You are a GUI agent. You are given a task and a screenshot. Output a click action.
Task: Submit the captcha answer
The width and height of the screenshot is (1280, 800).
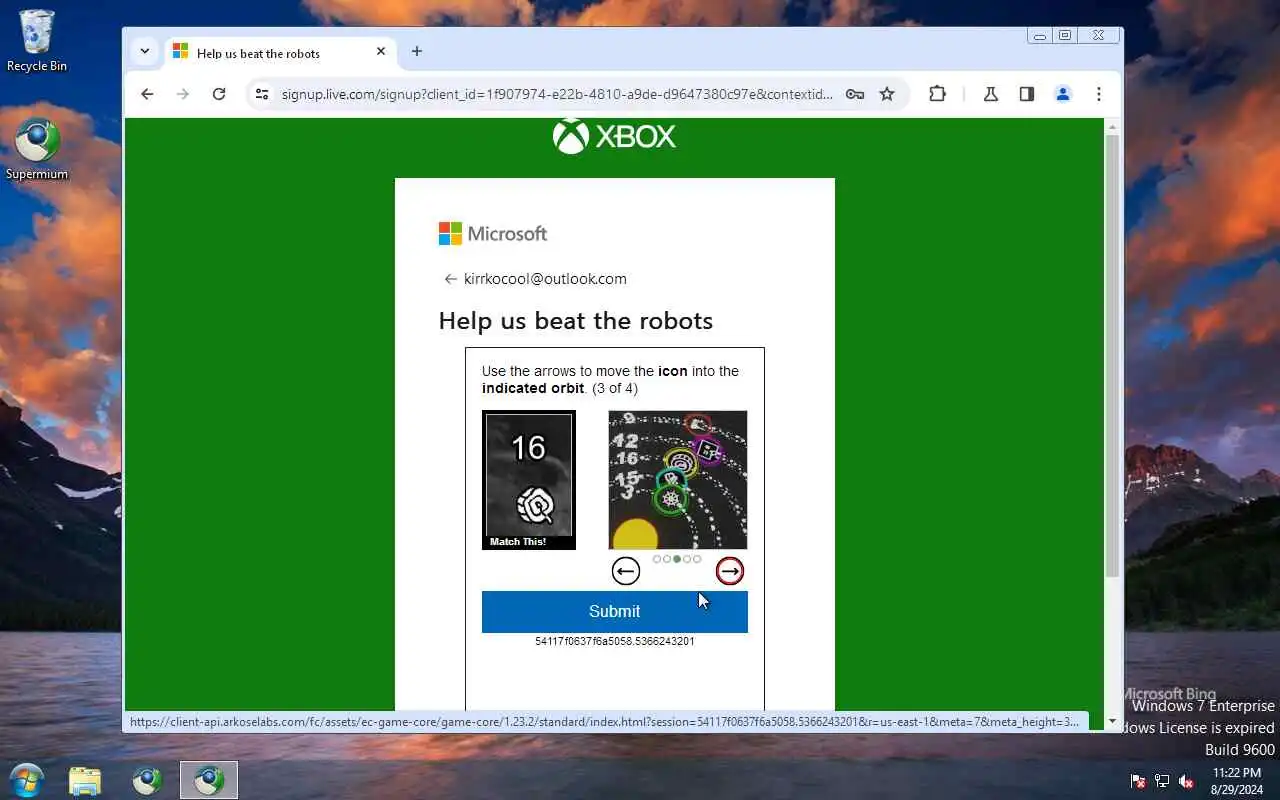615,611
